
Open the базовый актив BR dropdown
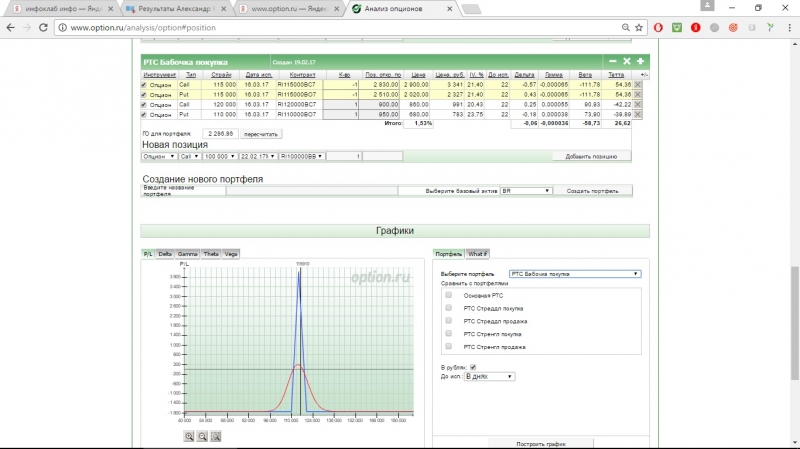(x=526, y=190)
